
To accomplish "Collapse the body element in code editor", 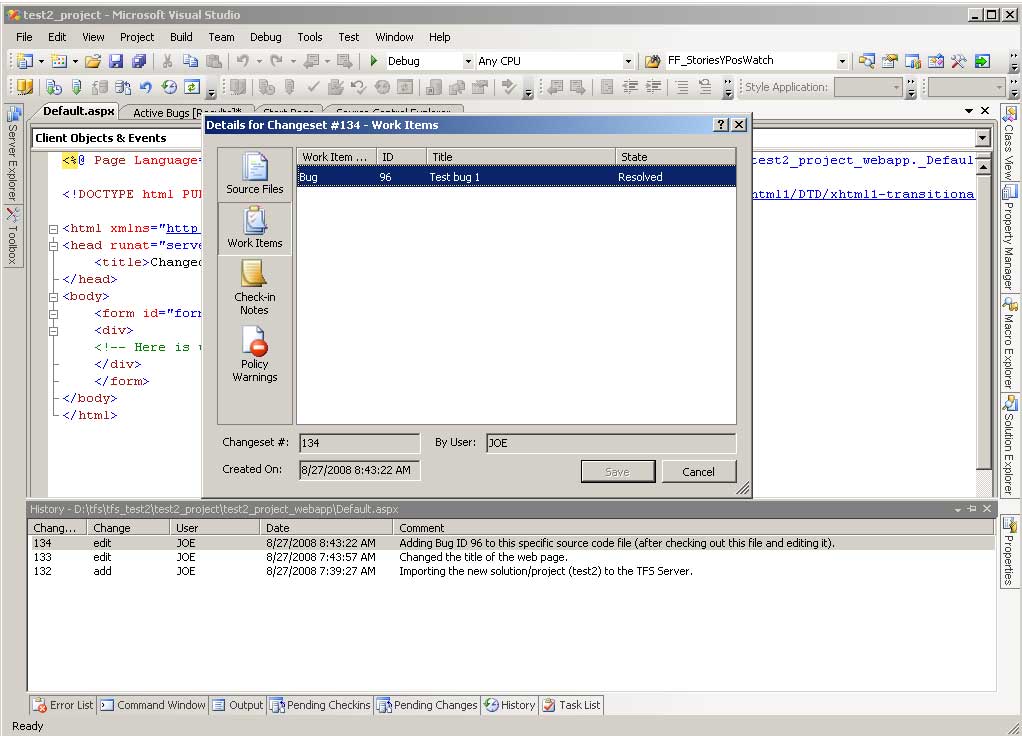I will (x=53, y=297).
